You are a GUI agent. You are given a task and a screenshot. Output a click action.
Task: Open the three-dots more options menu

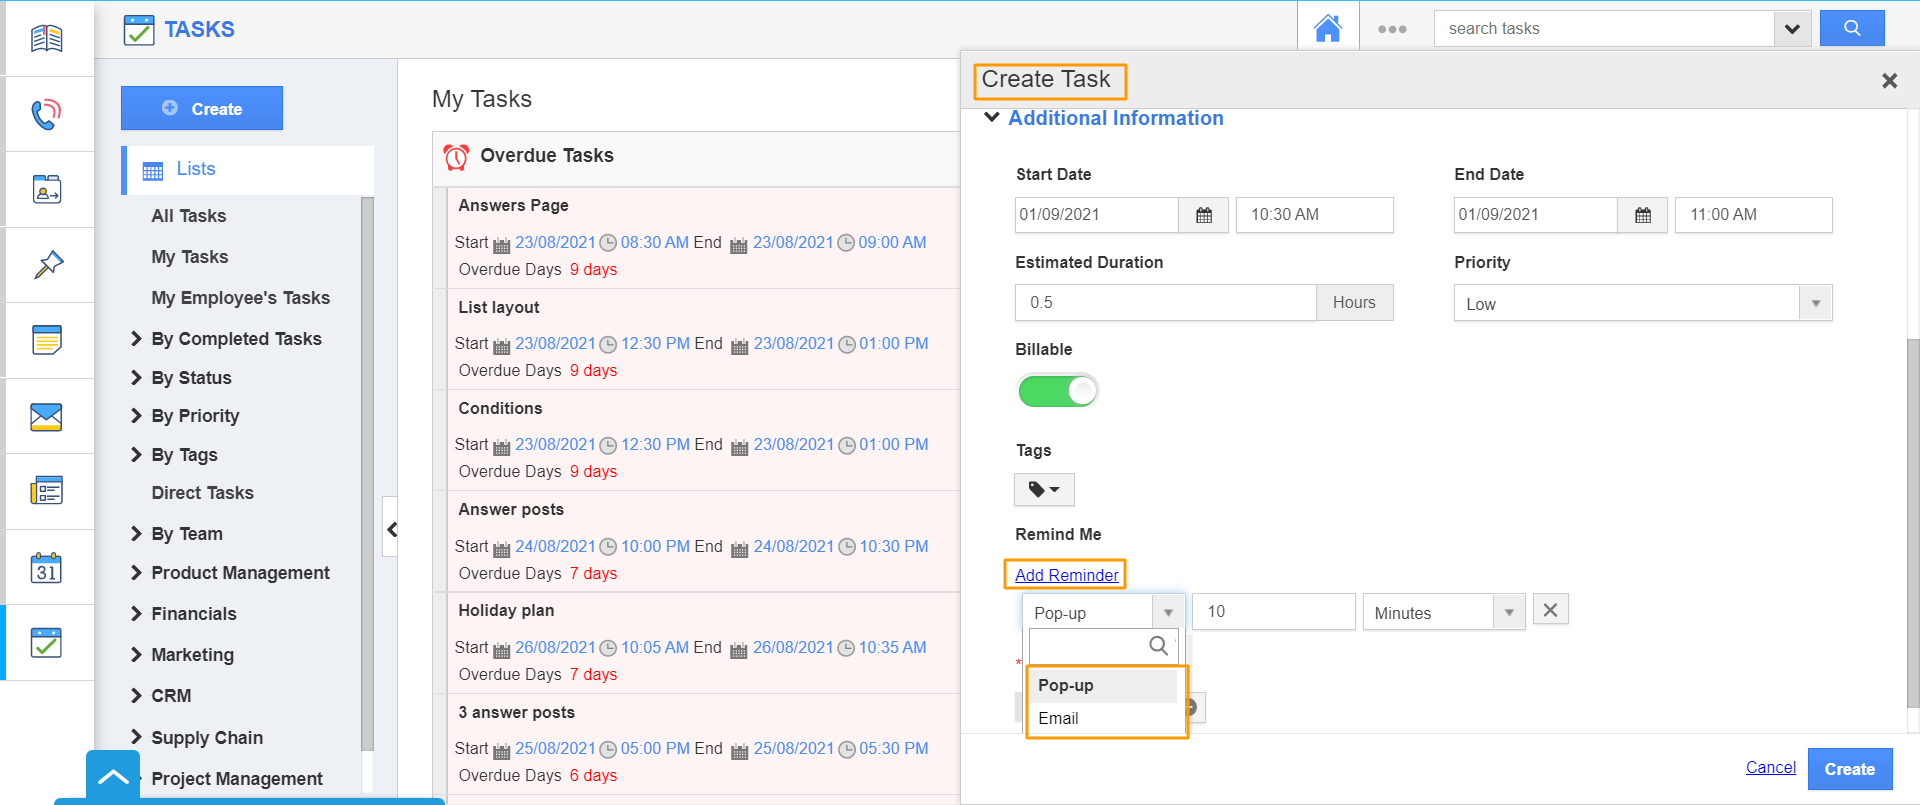click(x=1392, y=29)
